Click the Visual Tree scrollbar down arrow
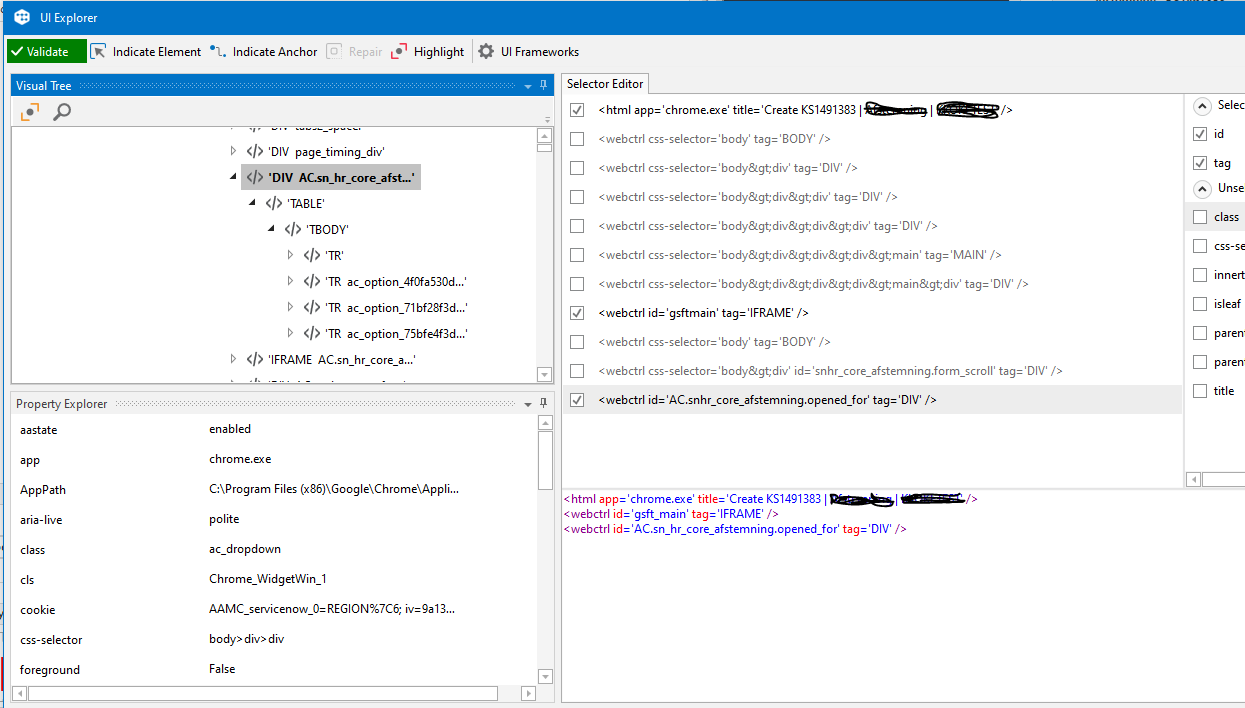 (545, 374)
